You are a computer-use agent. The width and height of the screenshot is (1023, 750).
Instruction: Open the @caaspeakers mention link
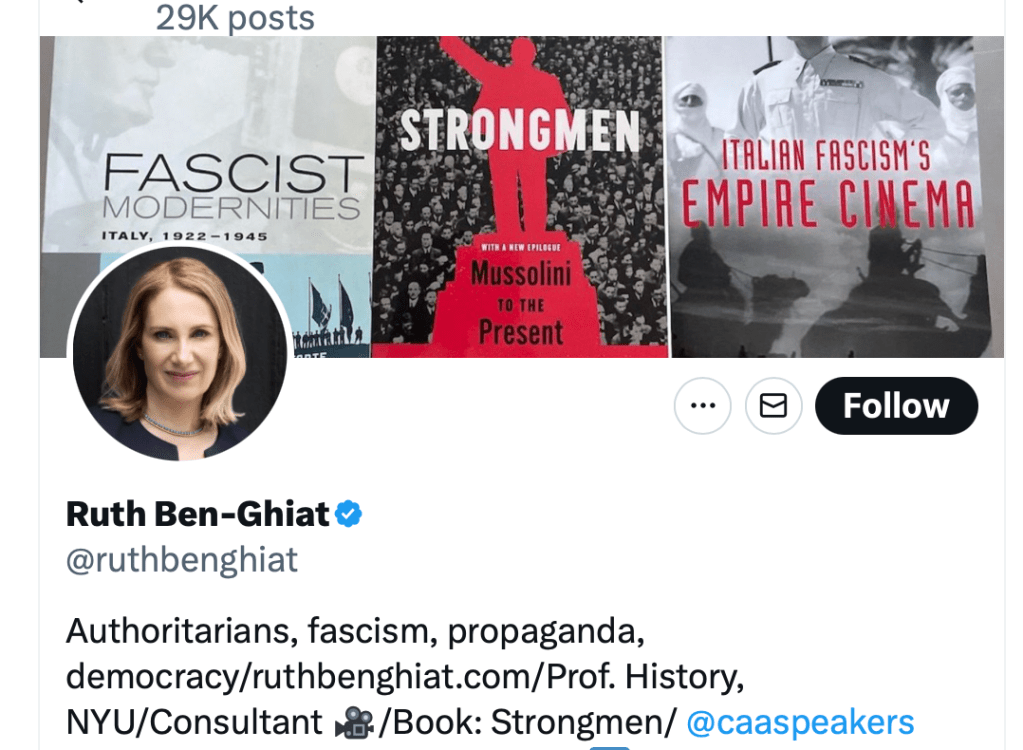[800, 722]
